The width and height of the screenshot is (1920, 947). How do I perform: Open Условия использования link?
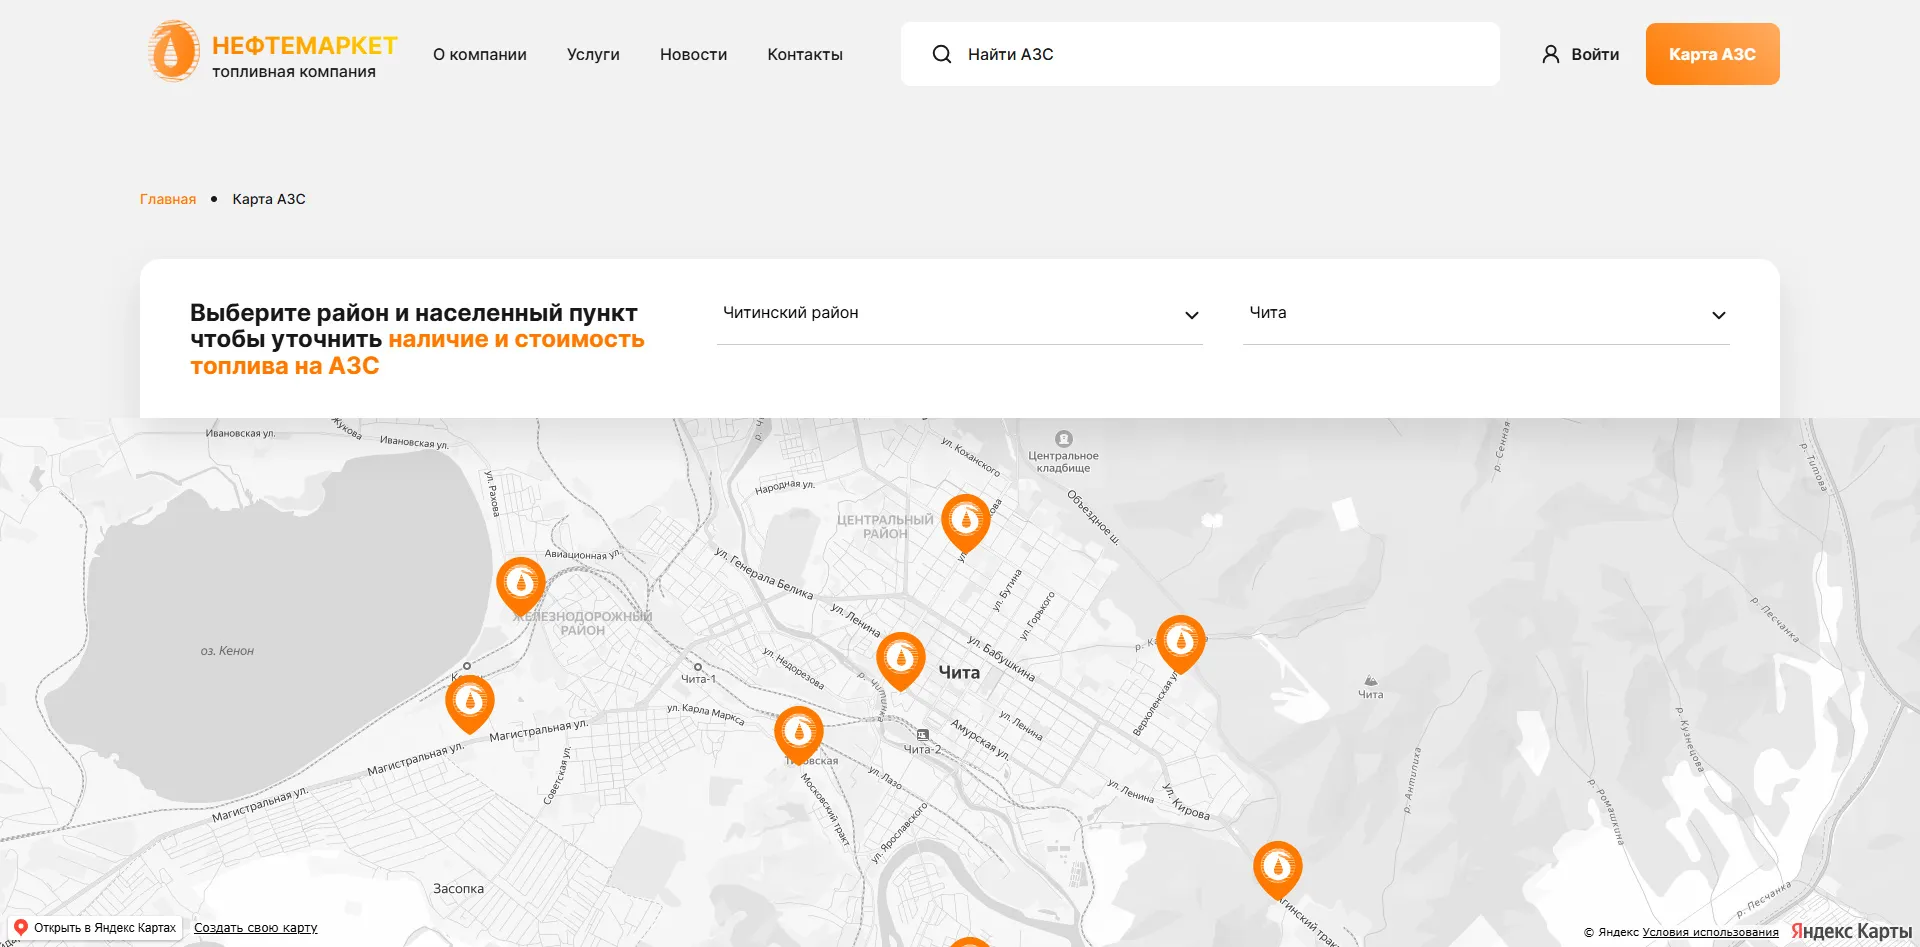1710,932
